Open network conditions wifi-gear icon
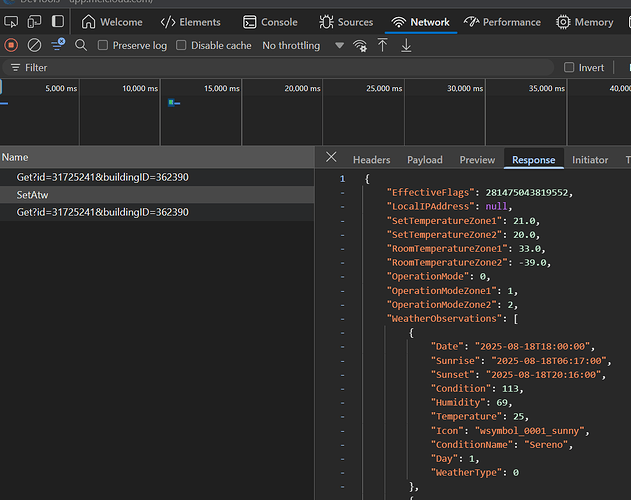The height and width of the screenshot is (500, 631). pos(360,45)
